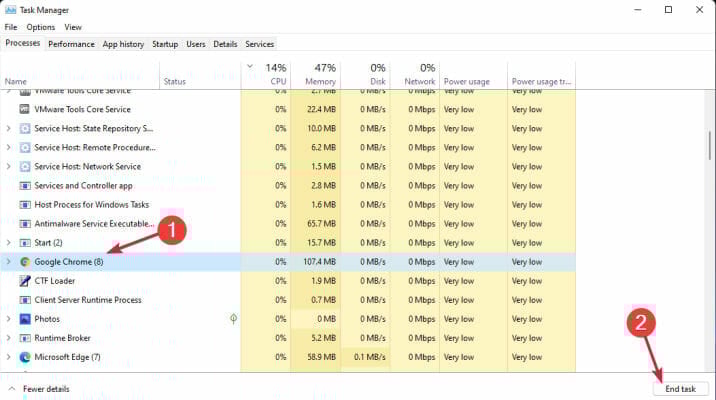Expand the Network Service host row
This screenshot has width=716, height=400.
8,166
